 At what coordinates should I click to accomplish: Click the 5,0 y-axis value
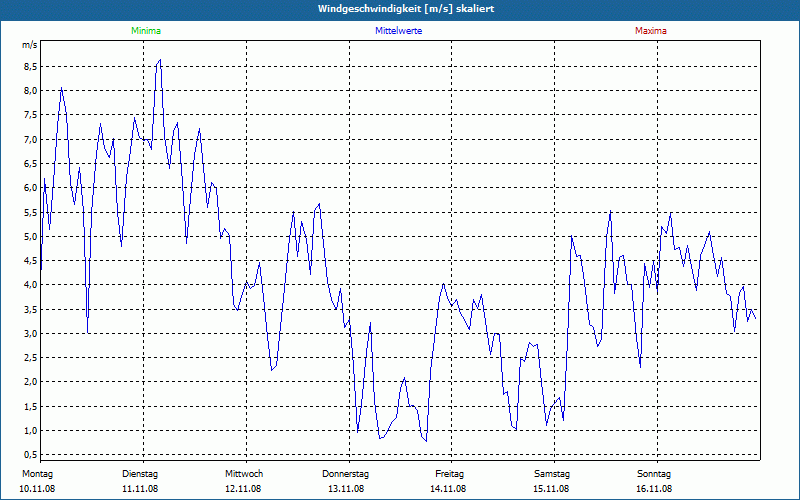[x=30, y=237]
